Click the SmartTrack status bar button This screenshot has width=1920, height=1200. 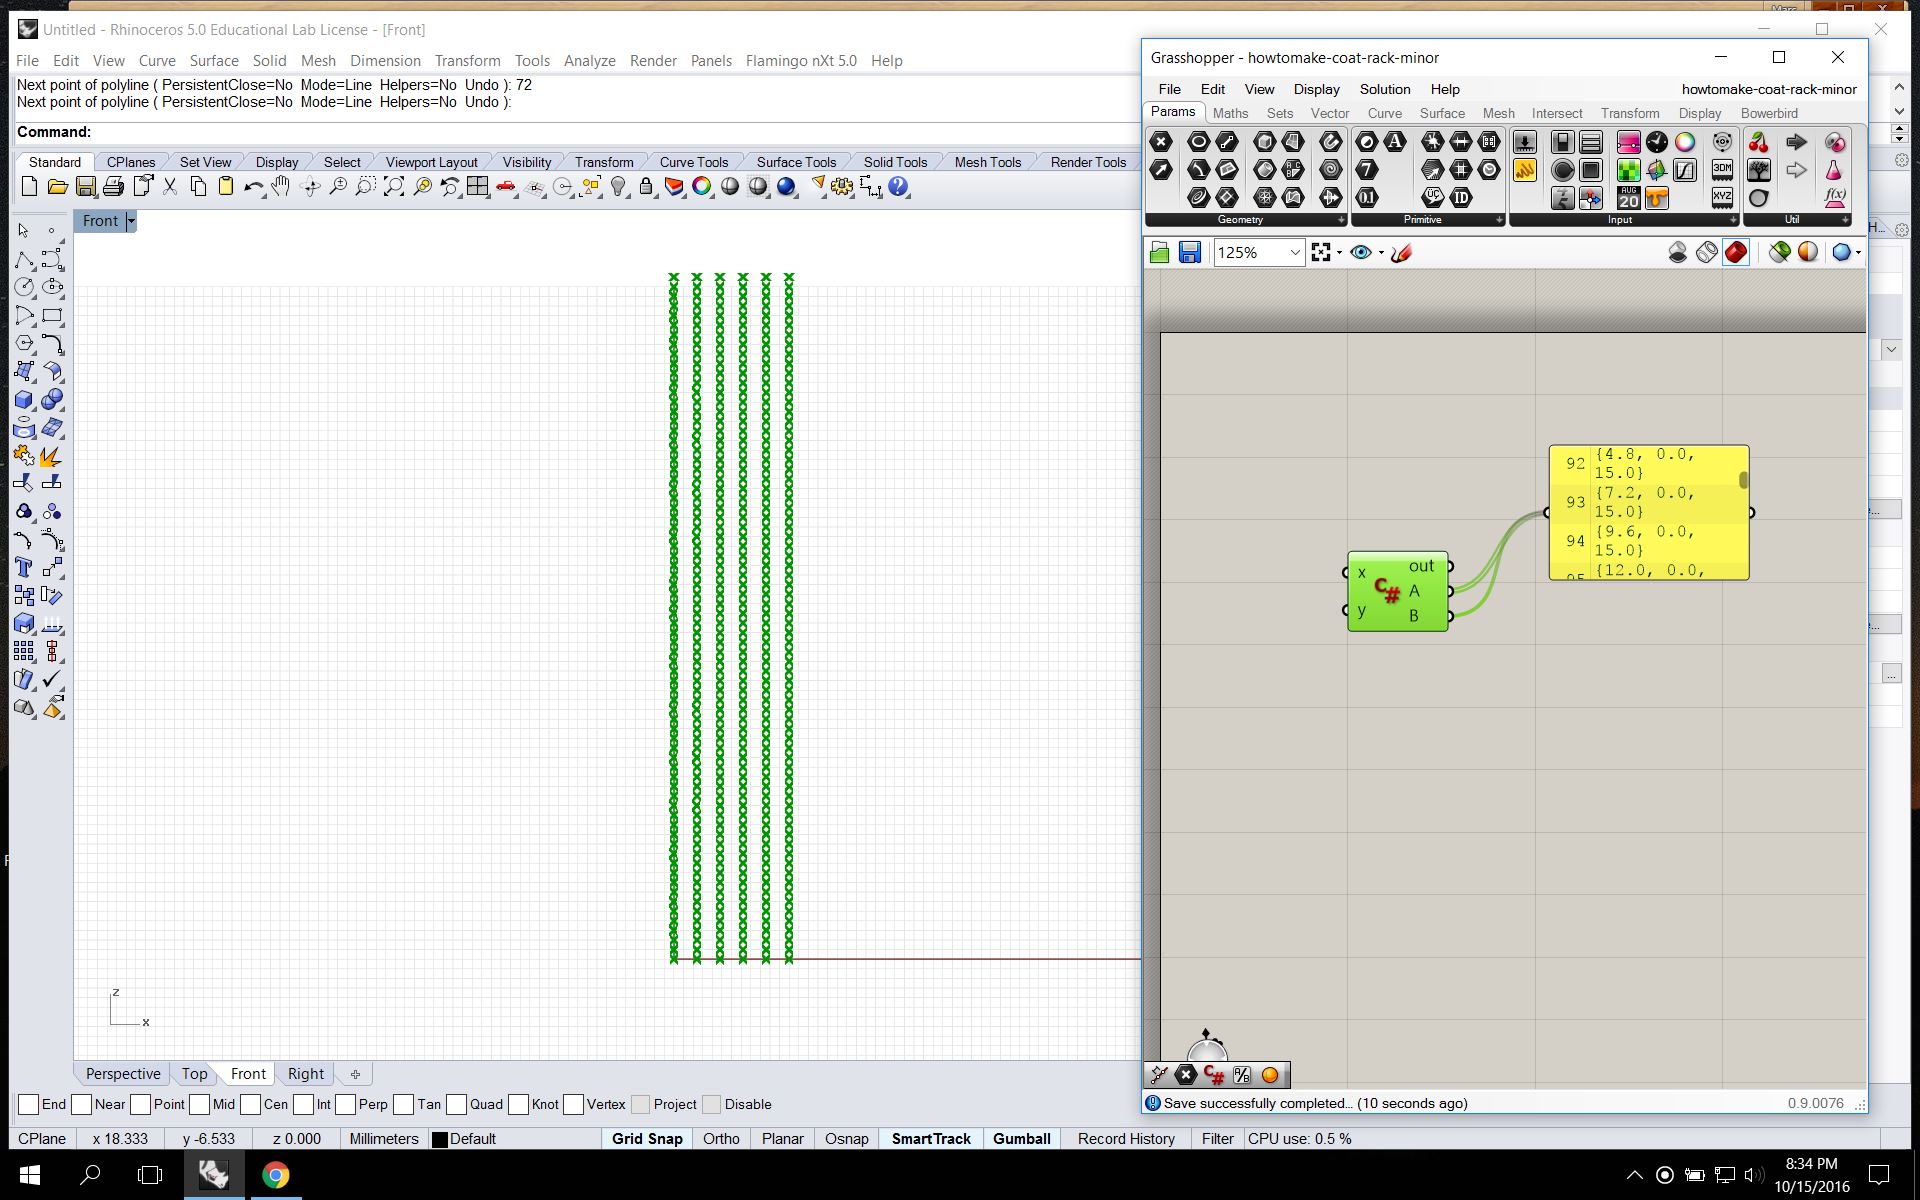click(x=931, y=1138)
